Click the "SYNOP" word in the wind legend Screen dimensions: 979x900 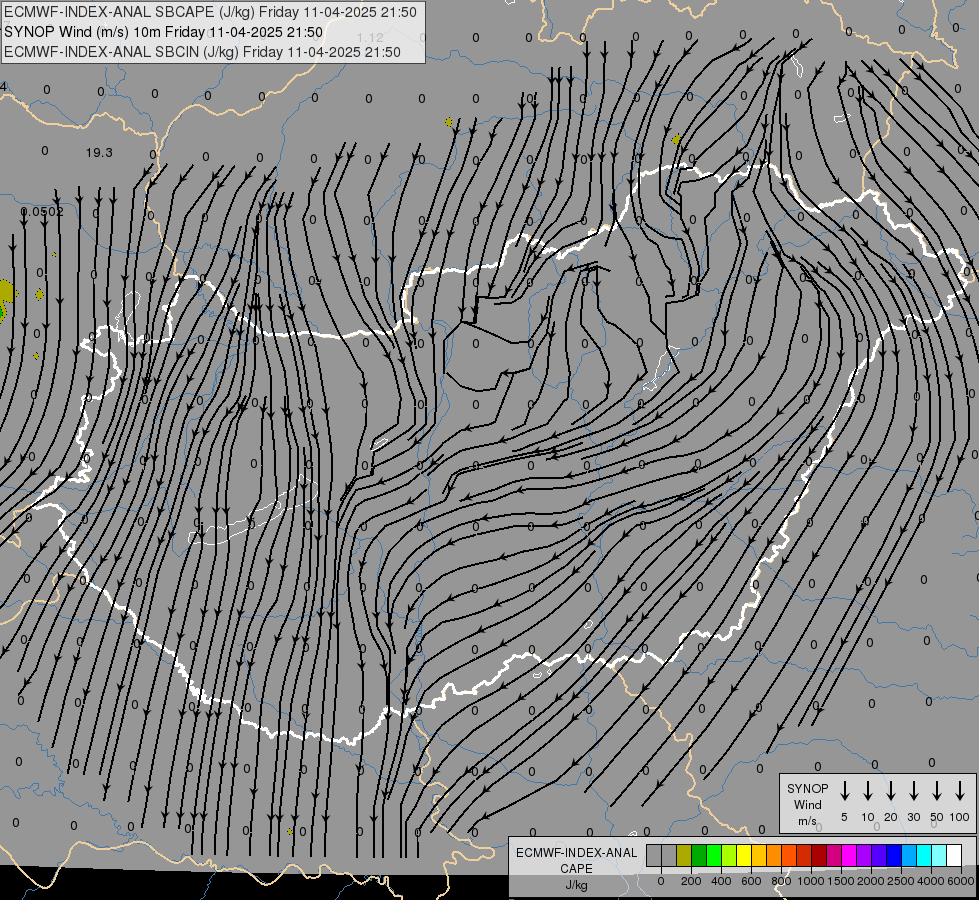click(807, 788)
